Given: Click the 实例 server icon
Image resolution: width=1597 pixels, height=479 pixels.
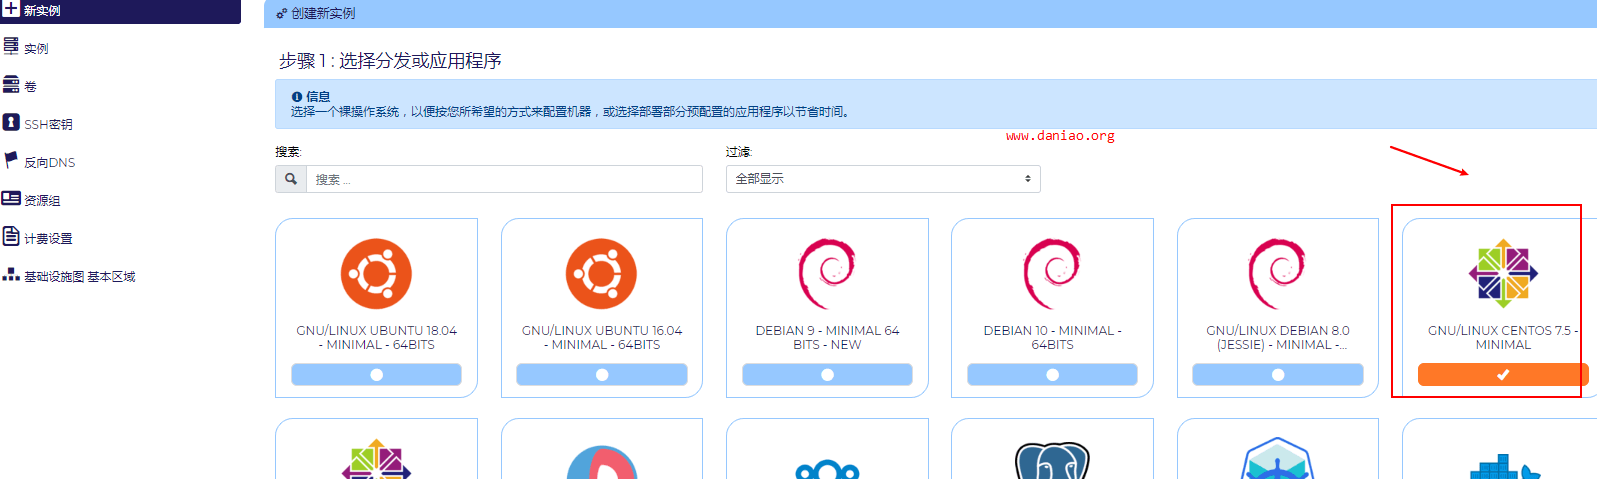Looking at the screenshot, I should pyautogui.click(x=11, y=46).
